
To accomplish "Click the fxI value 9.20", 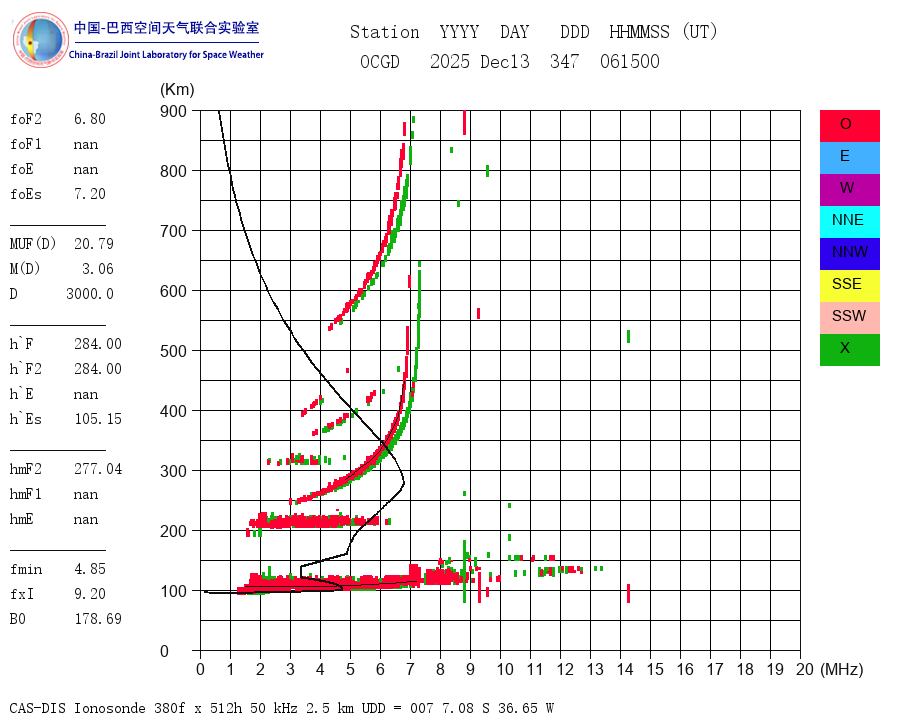I will click(x=90, y=594).
